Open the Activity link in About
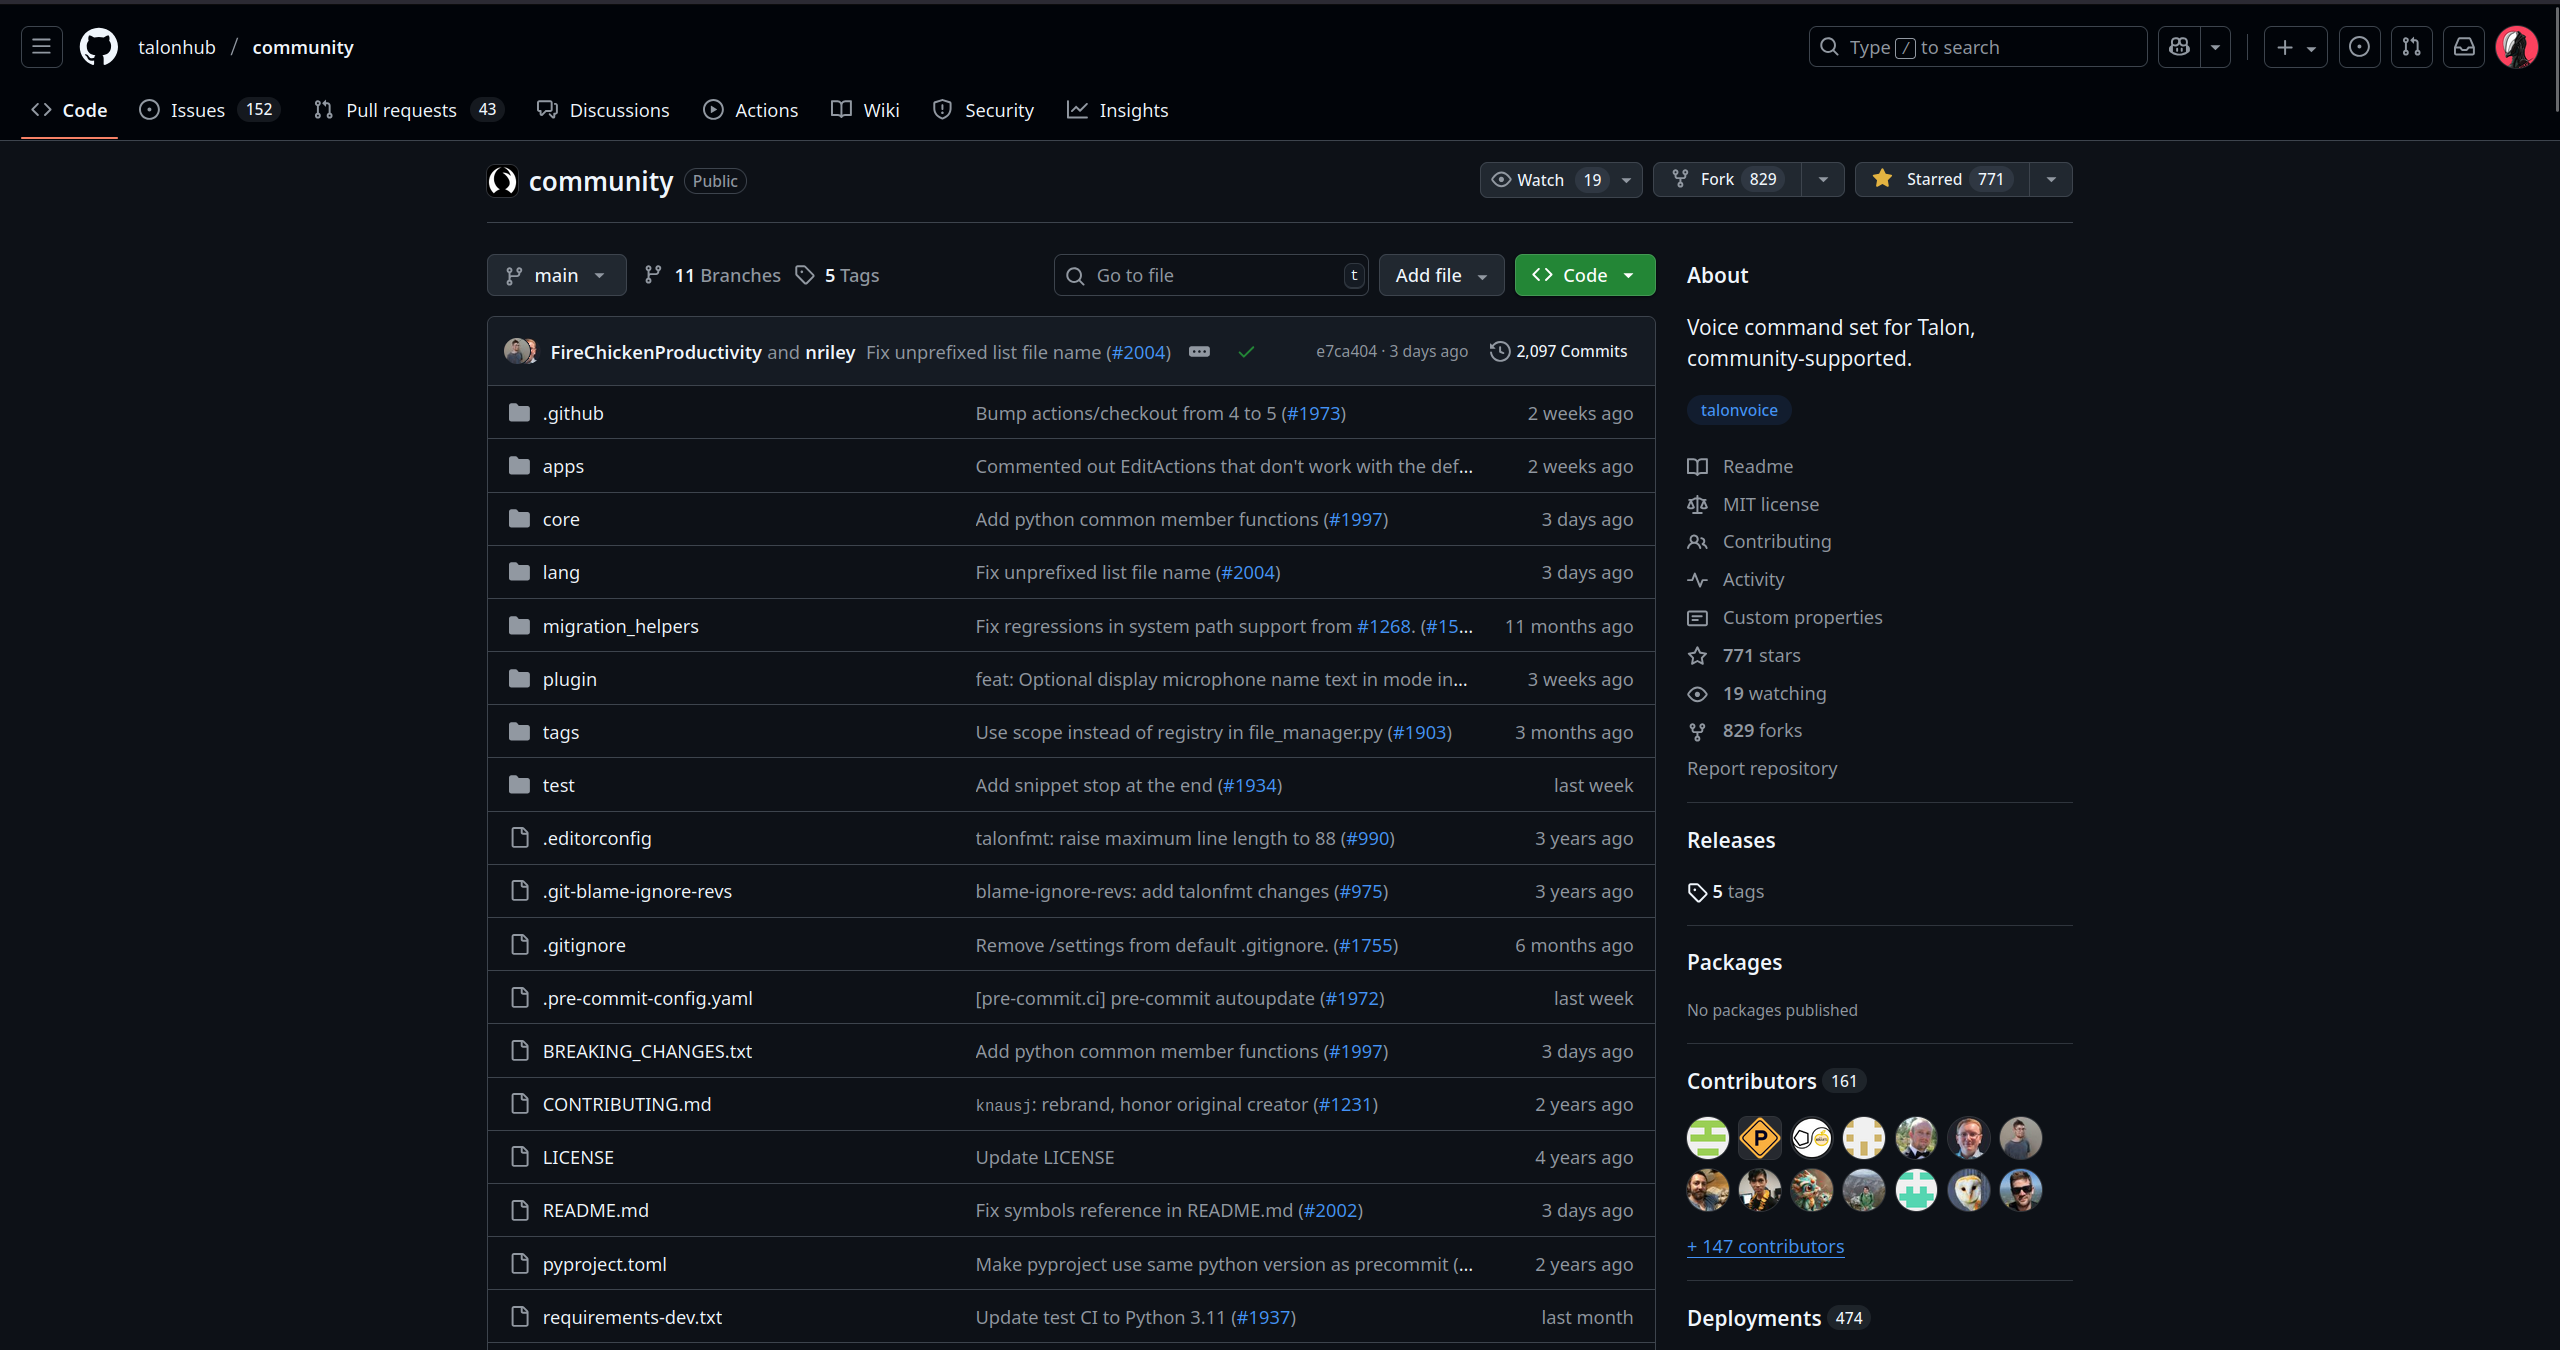Screen dimensions: 2560x1350 (x=1753, y=580)
